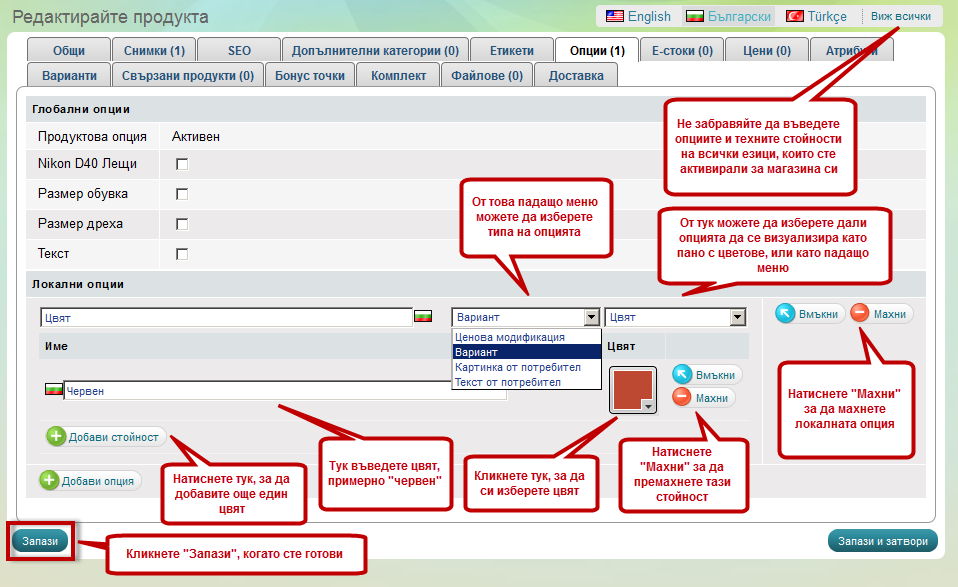Click the Запази и затвори button
Image resolution: width=958 pixels, height=587 pixels.
pyautogui.click(x=882, y=541)
